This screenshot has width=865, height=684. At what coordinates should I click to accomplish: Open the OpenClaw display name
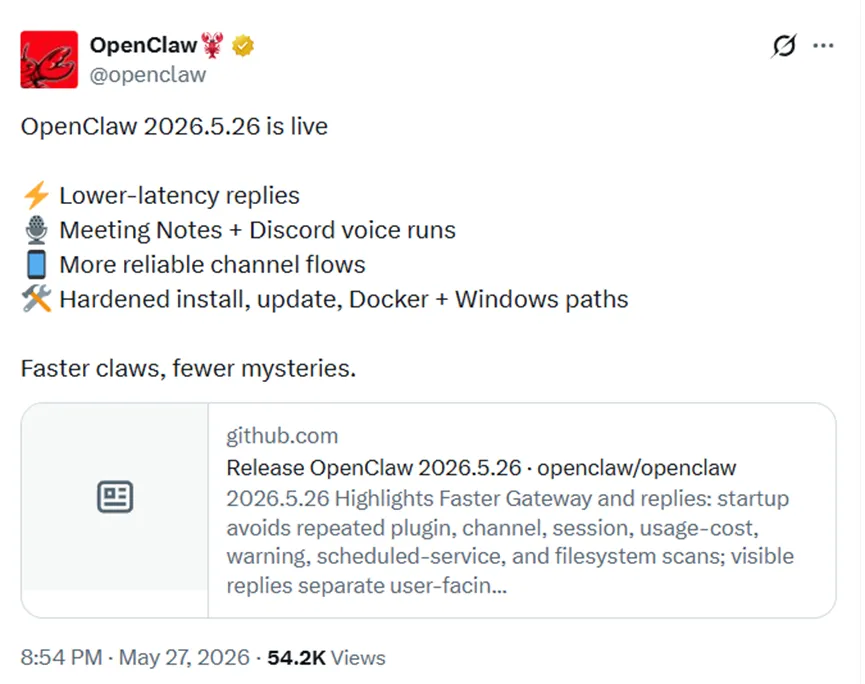point(143,45)
